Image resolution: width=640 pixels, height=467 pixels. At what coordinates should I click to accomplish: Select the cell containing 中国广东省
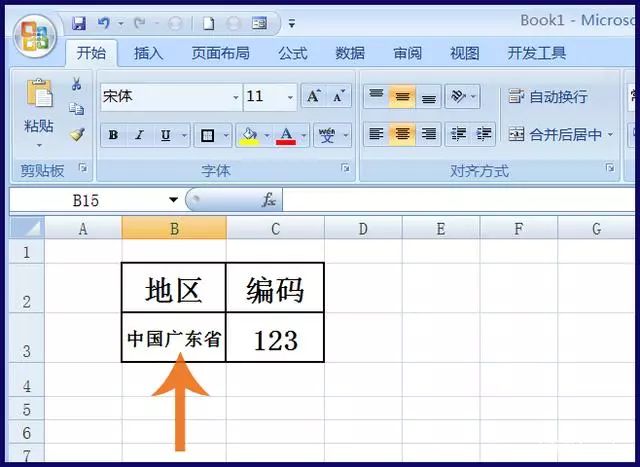pyautogui.click(x=174, y=338)
